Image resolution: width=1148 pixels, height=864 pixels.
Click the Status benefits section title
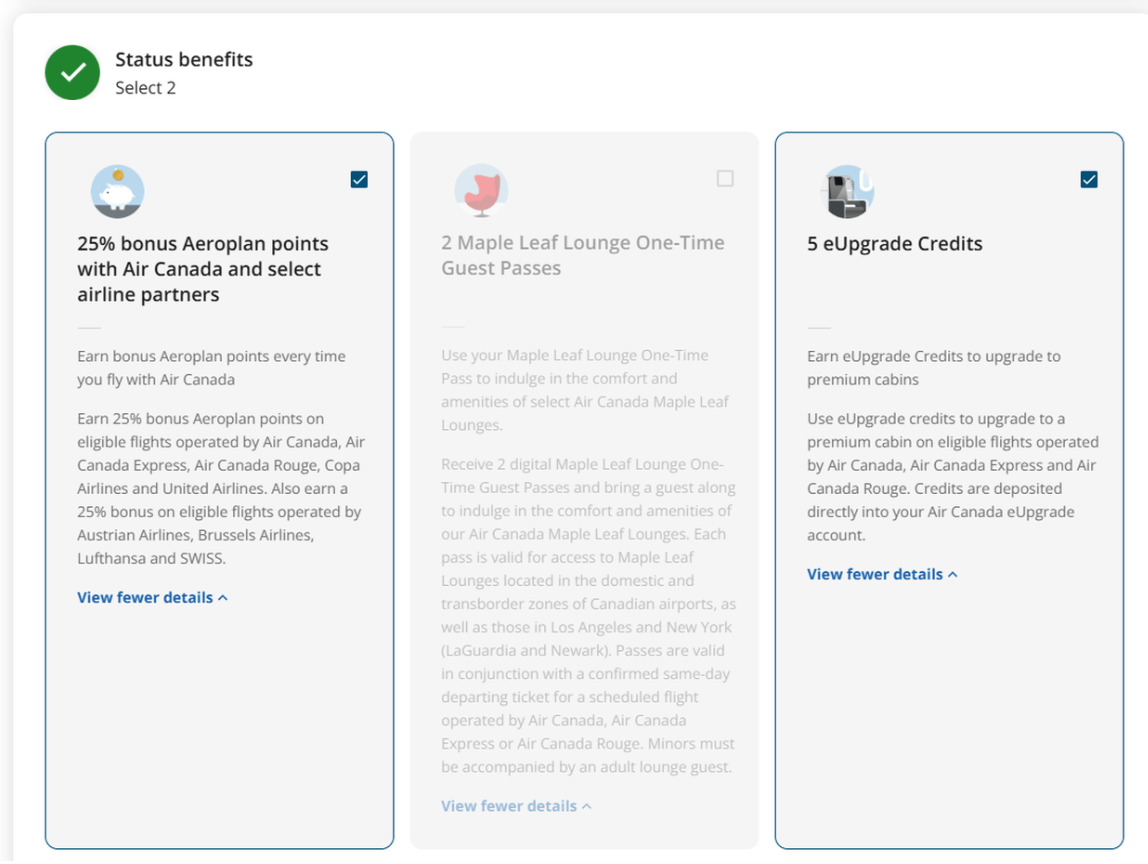(x=184, y=59)
